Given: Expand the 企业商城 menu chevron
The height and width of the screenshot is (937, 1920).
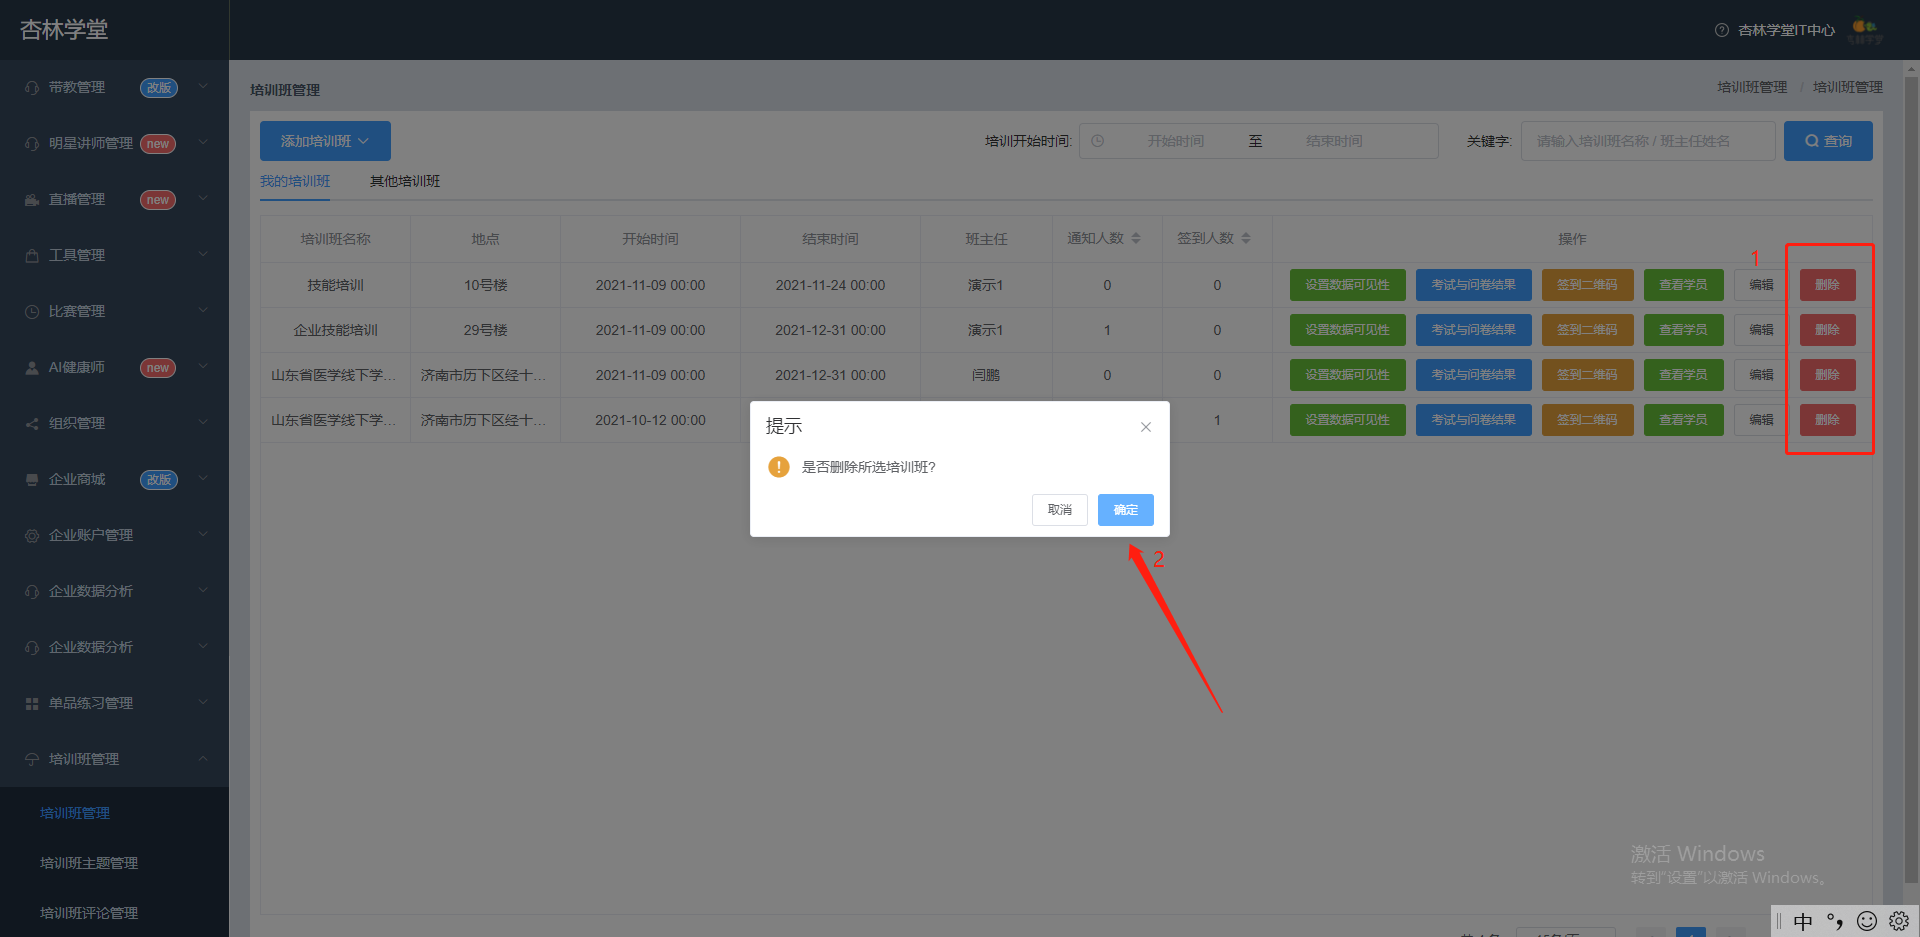Looking at the screenshot, I should pyautogui.click(x=203, y=479).
